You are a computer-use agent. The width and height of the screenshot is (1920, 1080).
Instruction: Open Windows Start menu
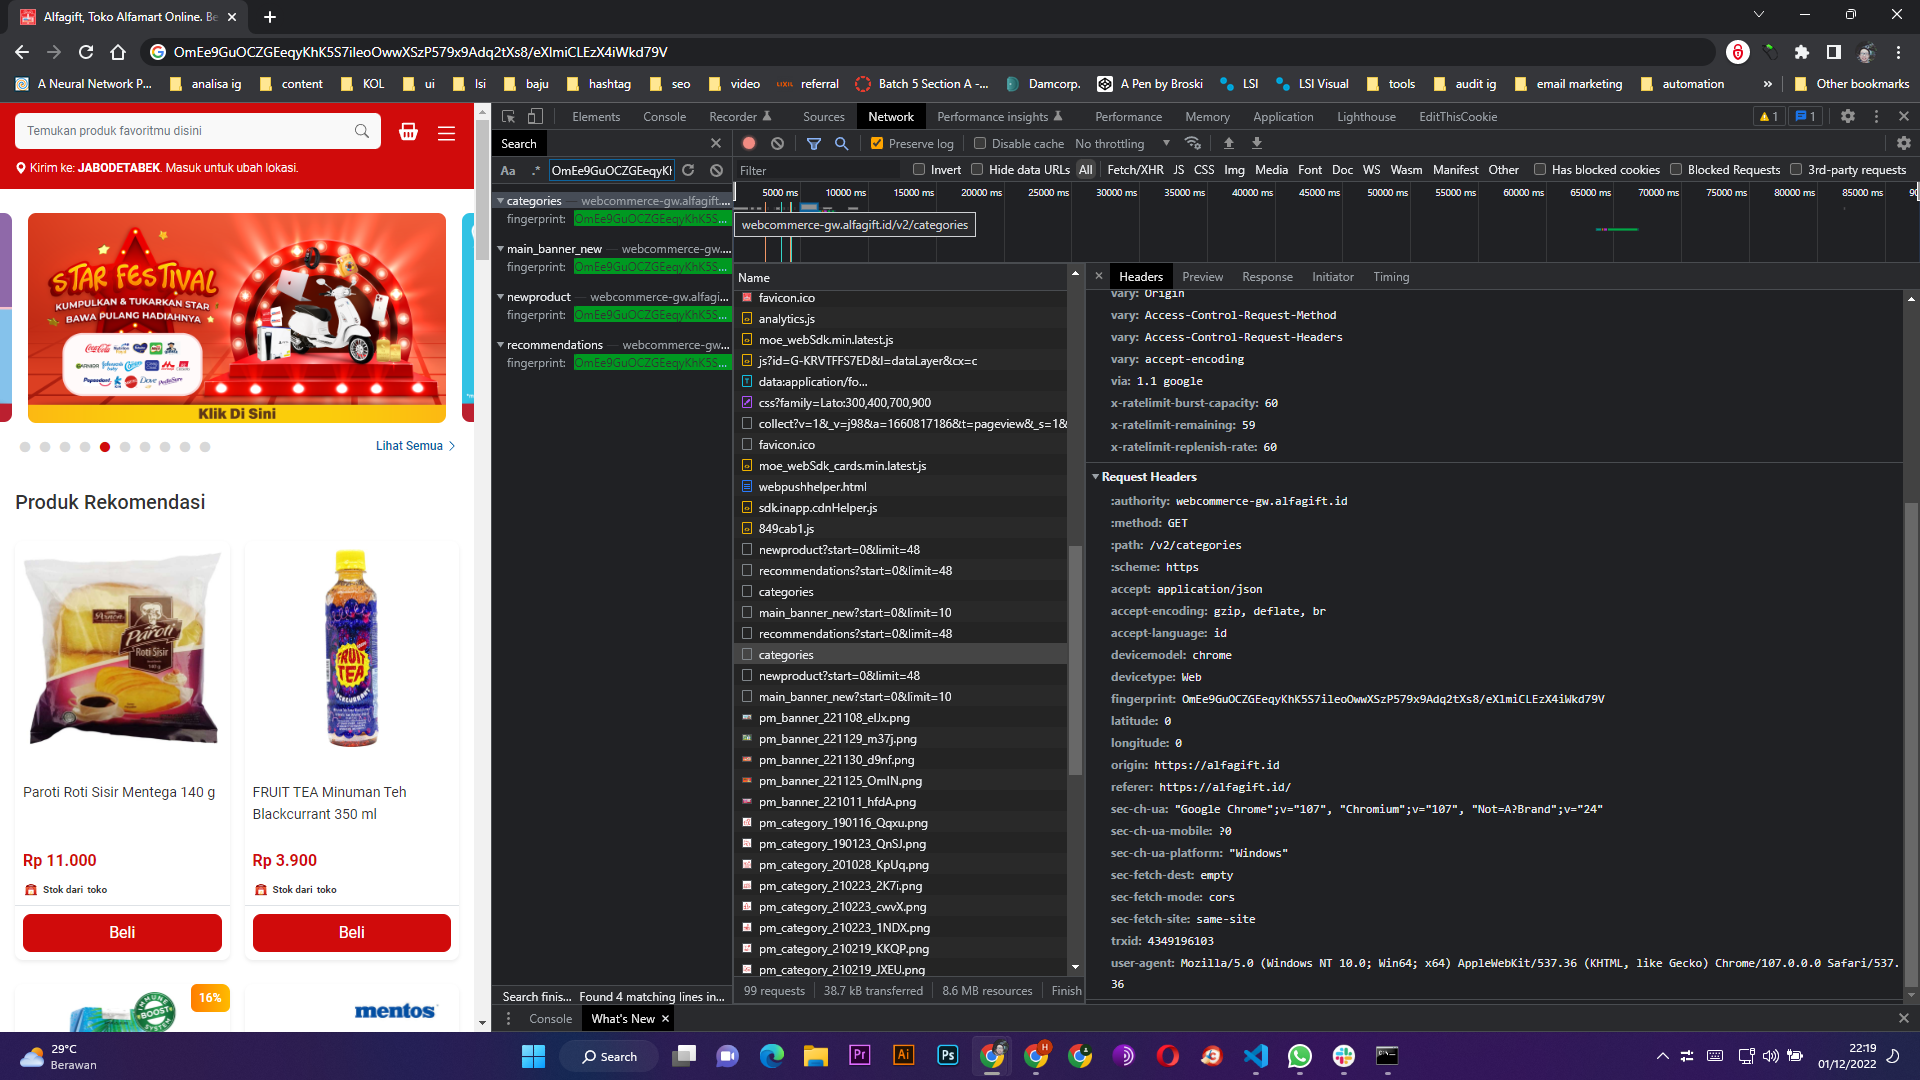point(534,1056)
